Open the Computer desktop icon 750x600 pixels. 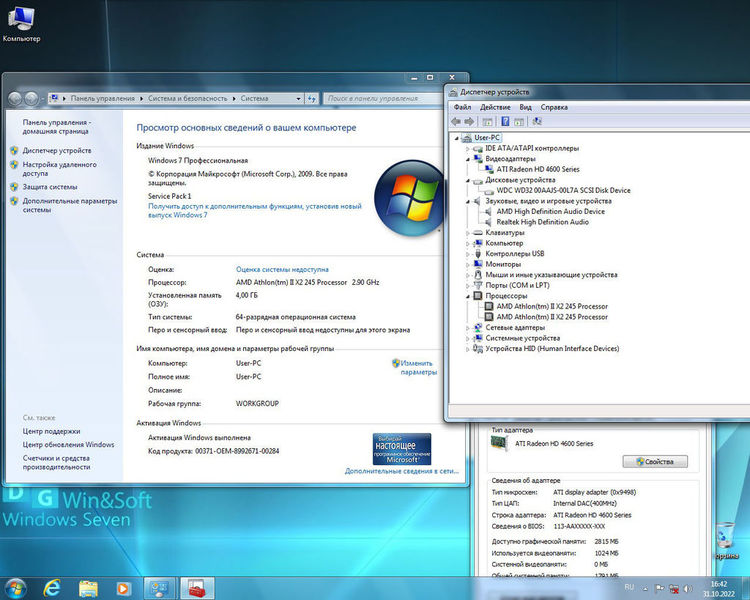click(21, 24)
